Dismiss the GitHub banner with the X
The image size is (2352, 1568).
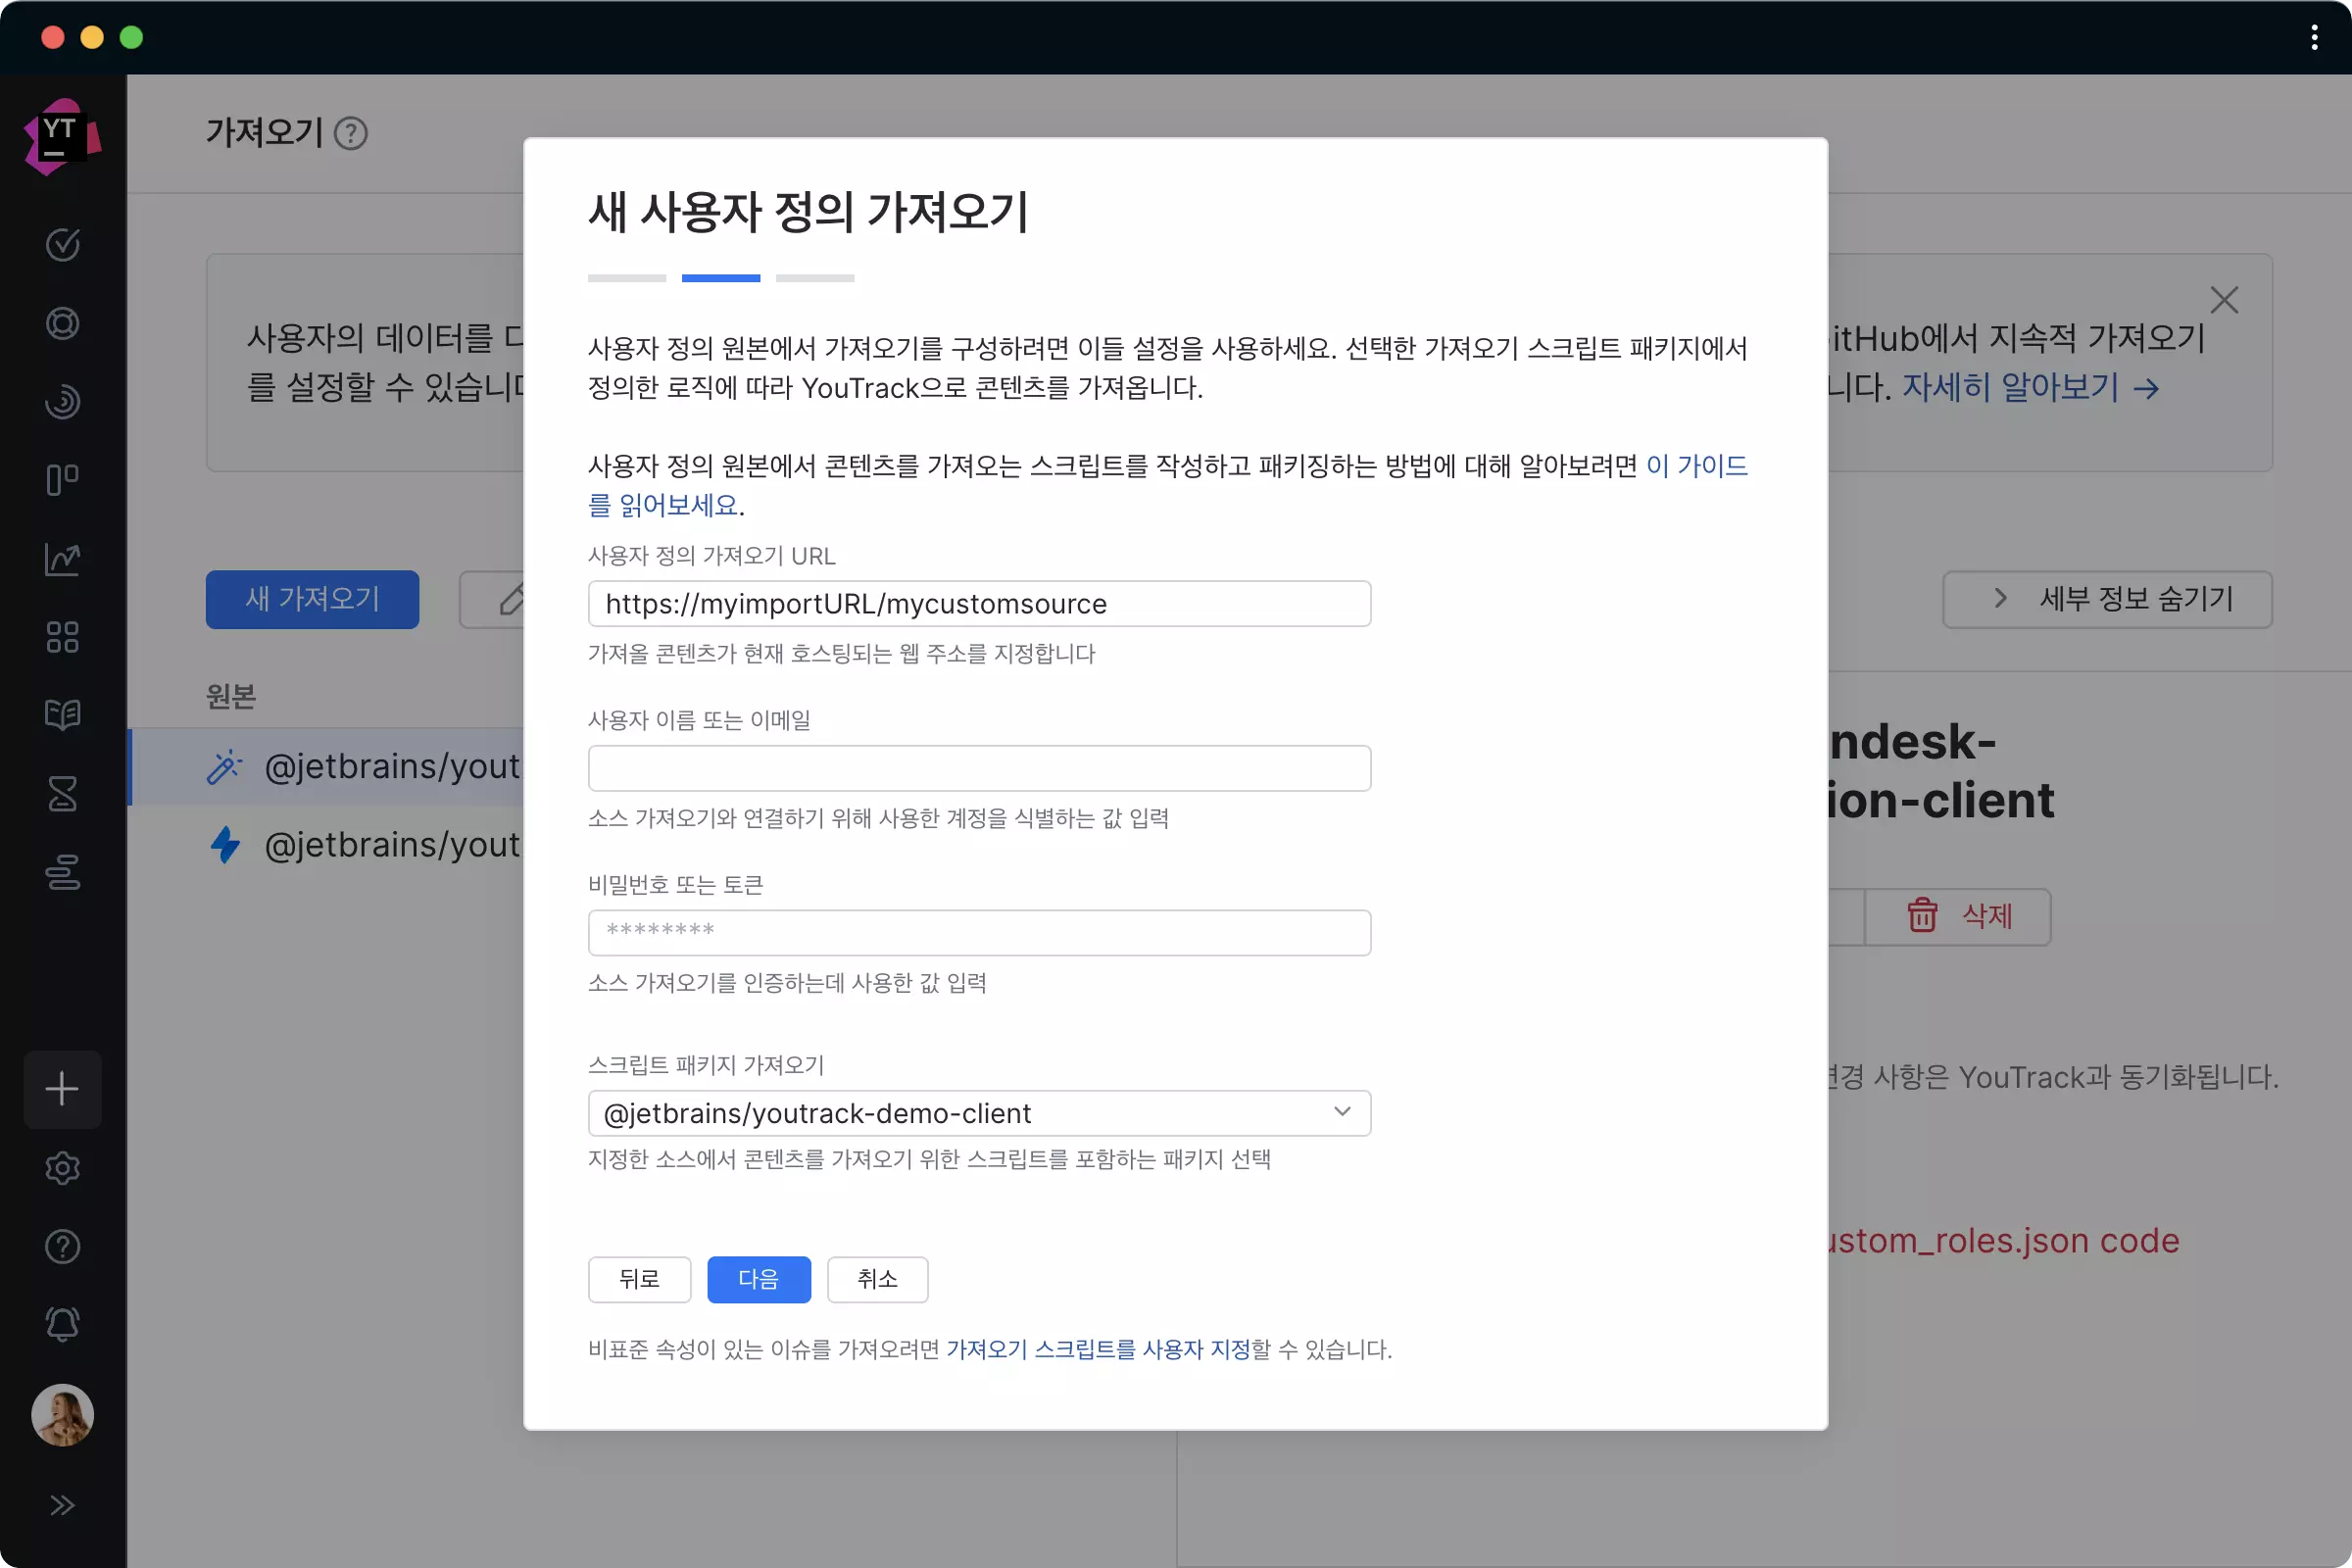pyautogui.click(x=2225, y=300)
